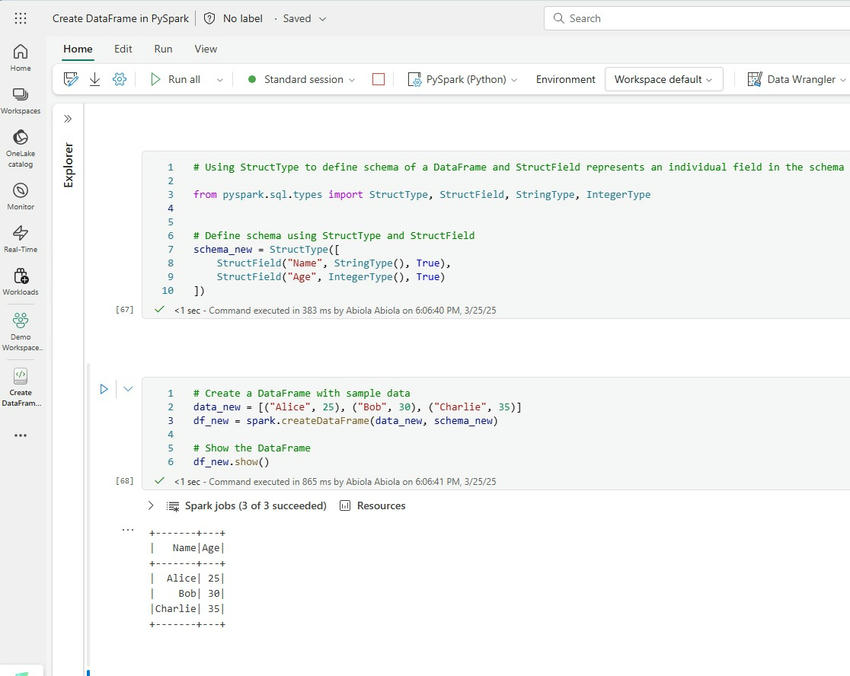Select Create DataFrame notebook in the sidebar
Viewport: 850px width, 676px height.
click(21, 387)
